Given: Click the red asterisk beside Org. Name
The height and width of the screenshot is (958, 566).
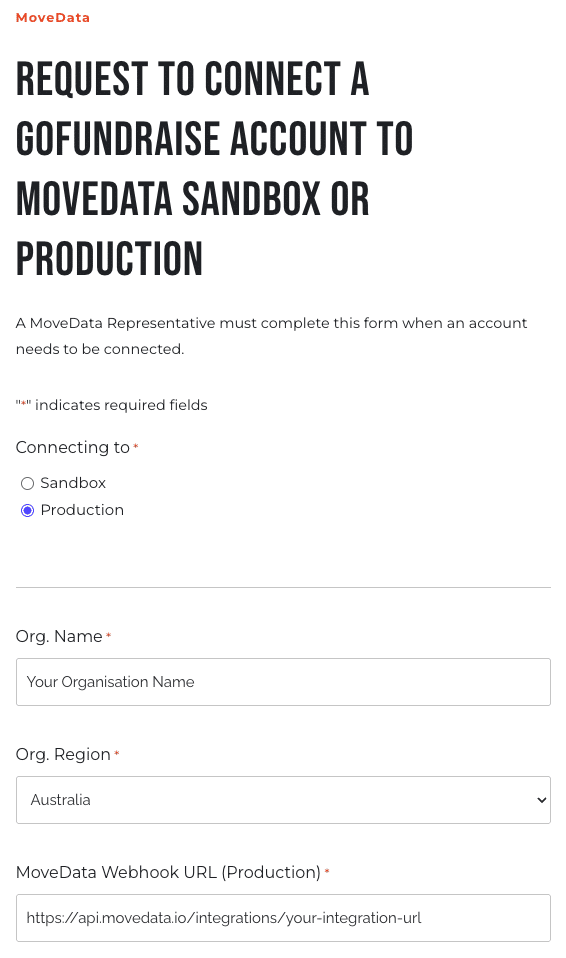Looking at the screenshot, I should 109,635.
